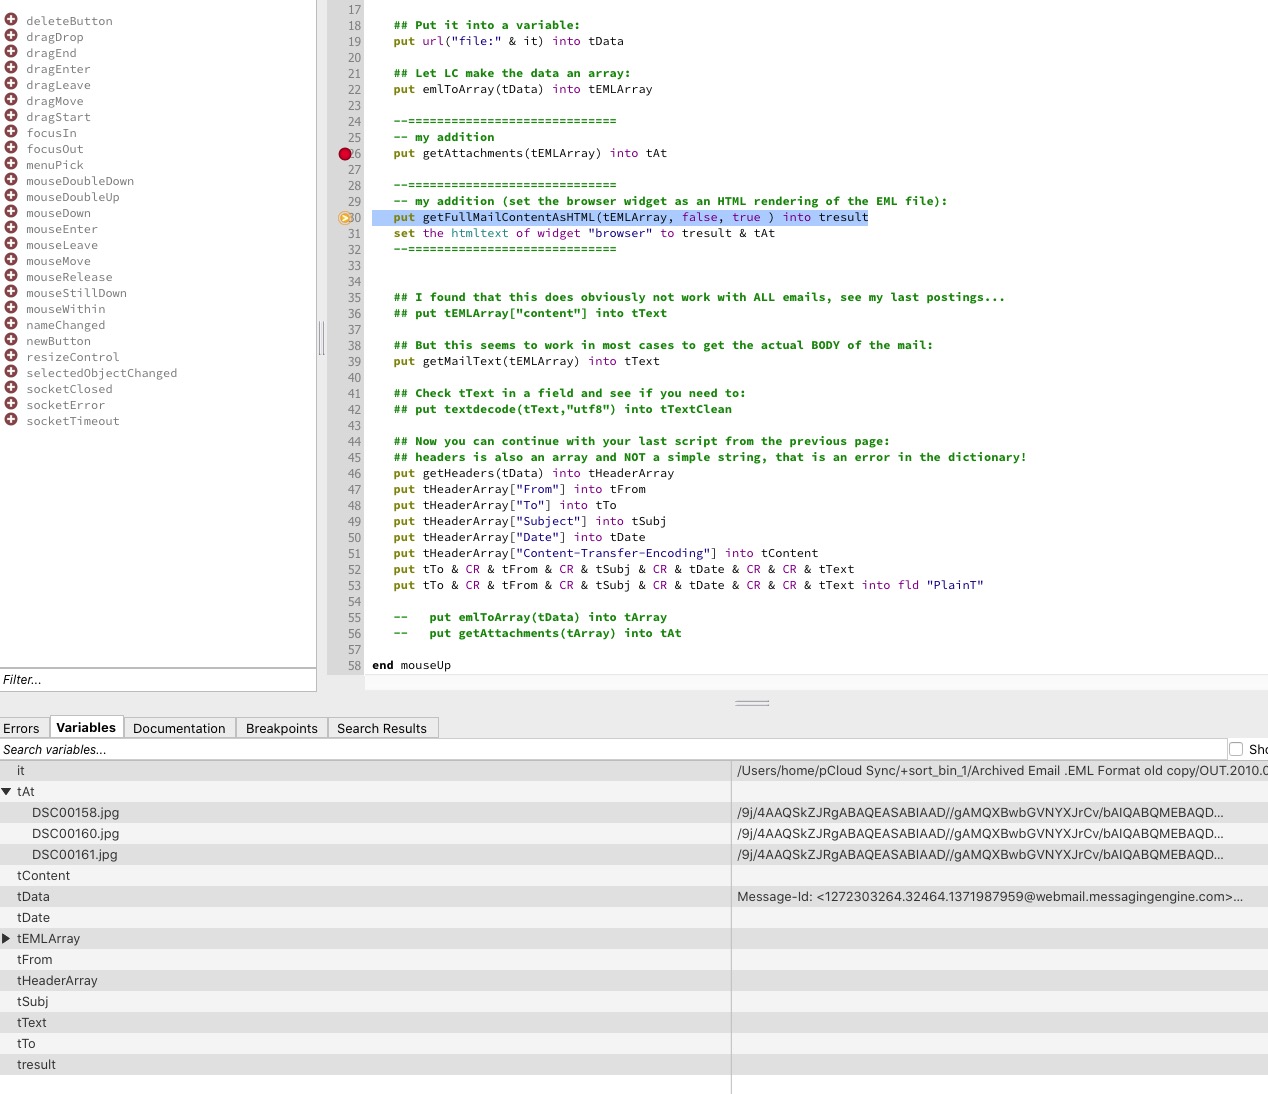Click the horizontal pane divider above the tabs
The height and width of the screenshot is (1094, 1268).
pyautogui.click(x=752, y=703)
